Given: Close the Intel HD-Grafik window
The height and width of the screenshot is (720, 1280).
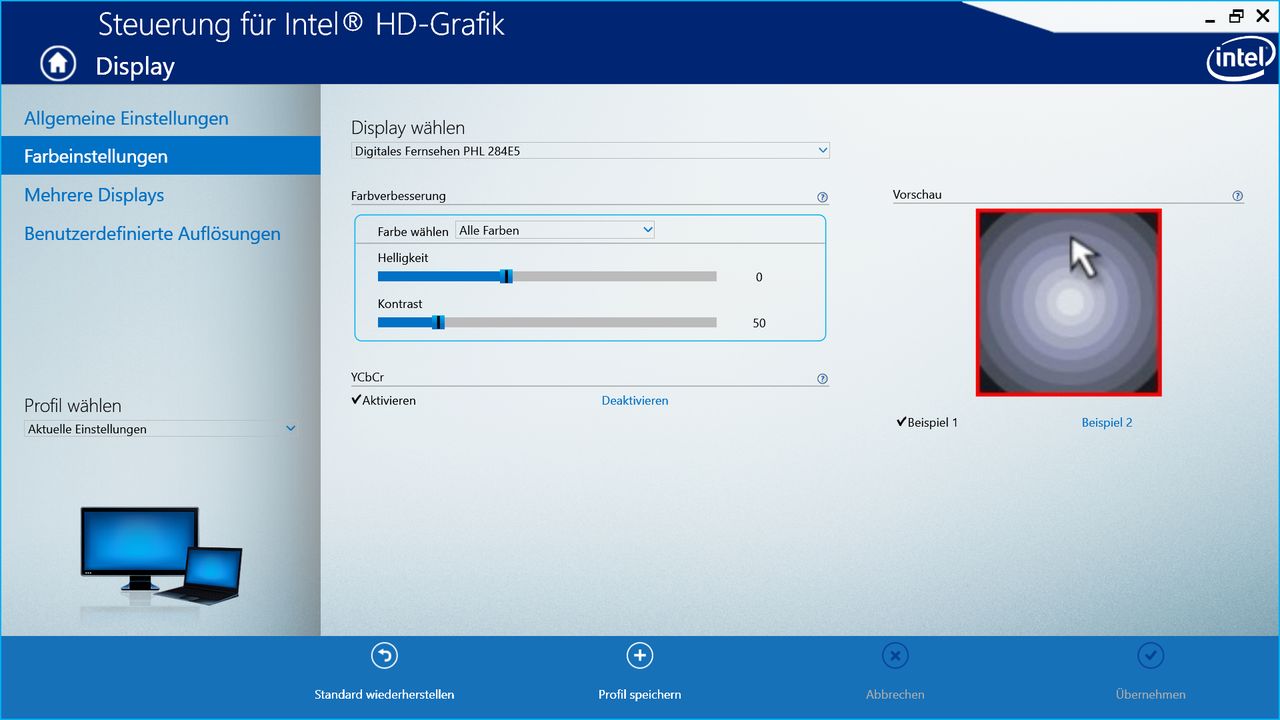Looking at the screenshot, I should click(1262, 16).
